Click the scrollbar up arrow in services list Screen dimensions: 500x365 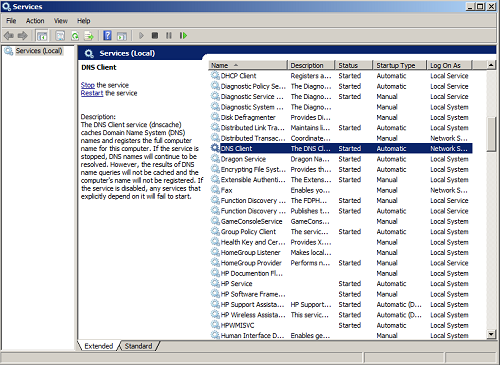coord(491,65)
